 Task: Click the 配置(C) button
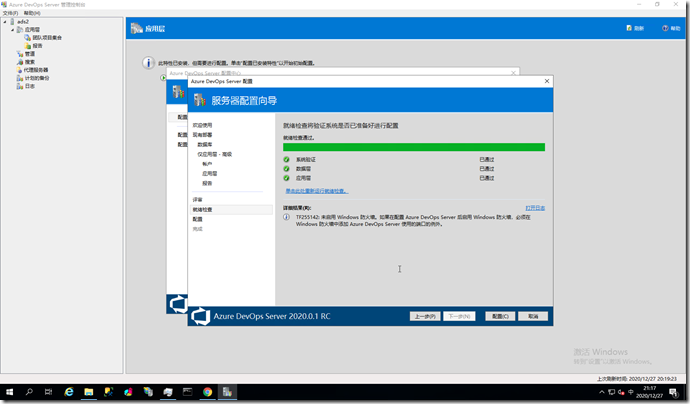500,316
